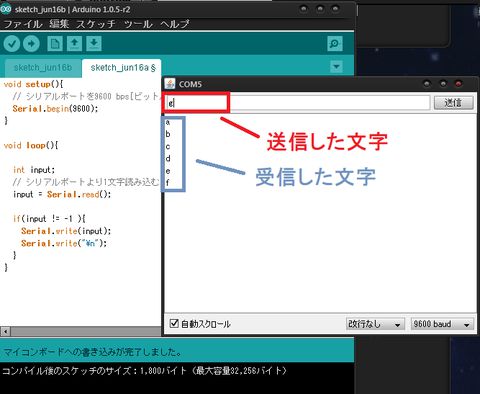Click the COM5 window Java icon
This screenshot has width=480, height=394.
(170, 84)
